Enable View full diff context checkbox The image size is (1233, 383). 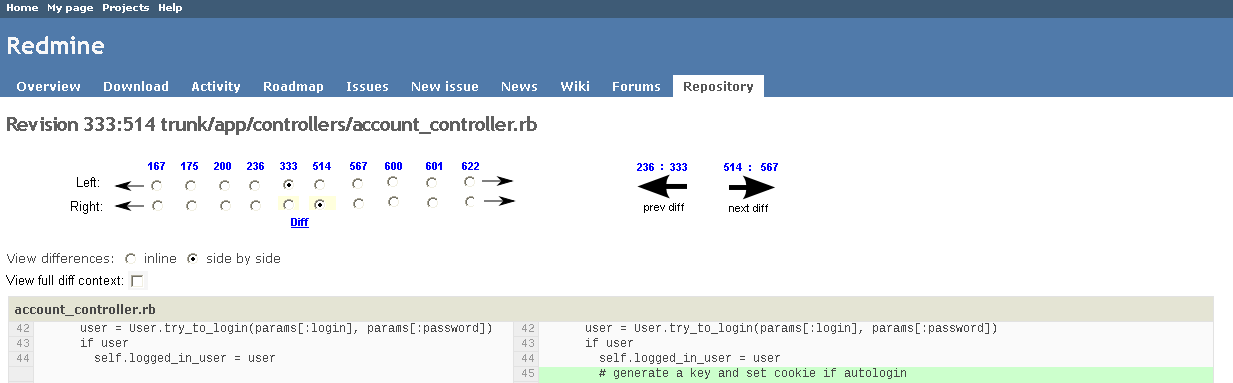(138, 281)
